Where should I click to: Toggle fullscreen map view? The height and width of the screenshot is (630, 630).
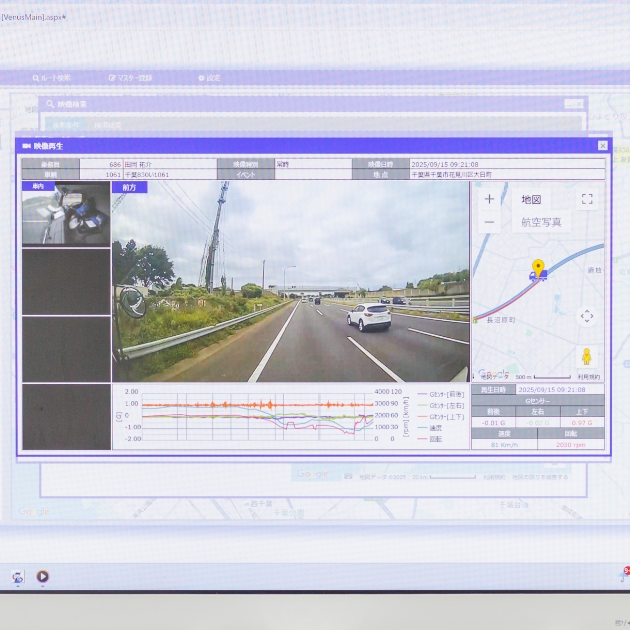click(587, 199)
